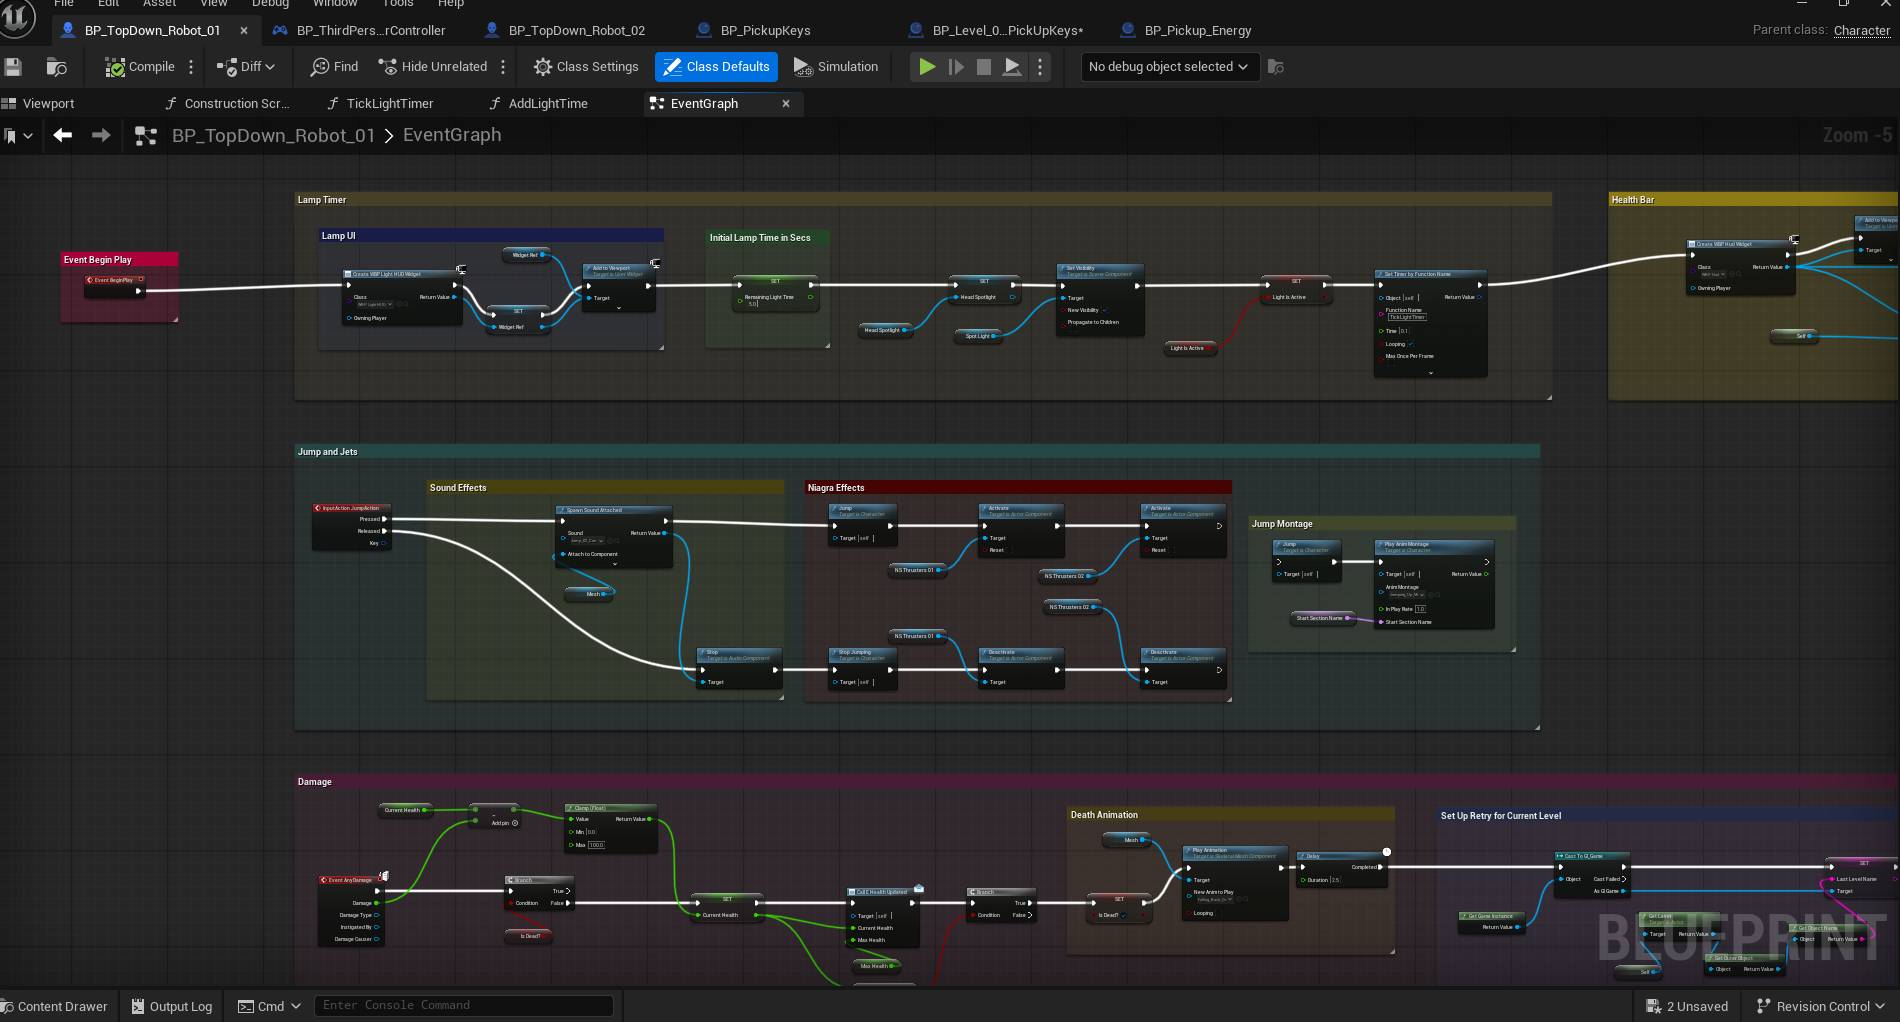Browse to asset in Content Browser
Screen dimensions: 1900x1022
click(x=57, y=67)
